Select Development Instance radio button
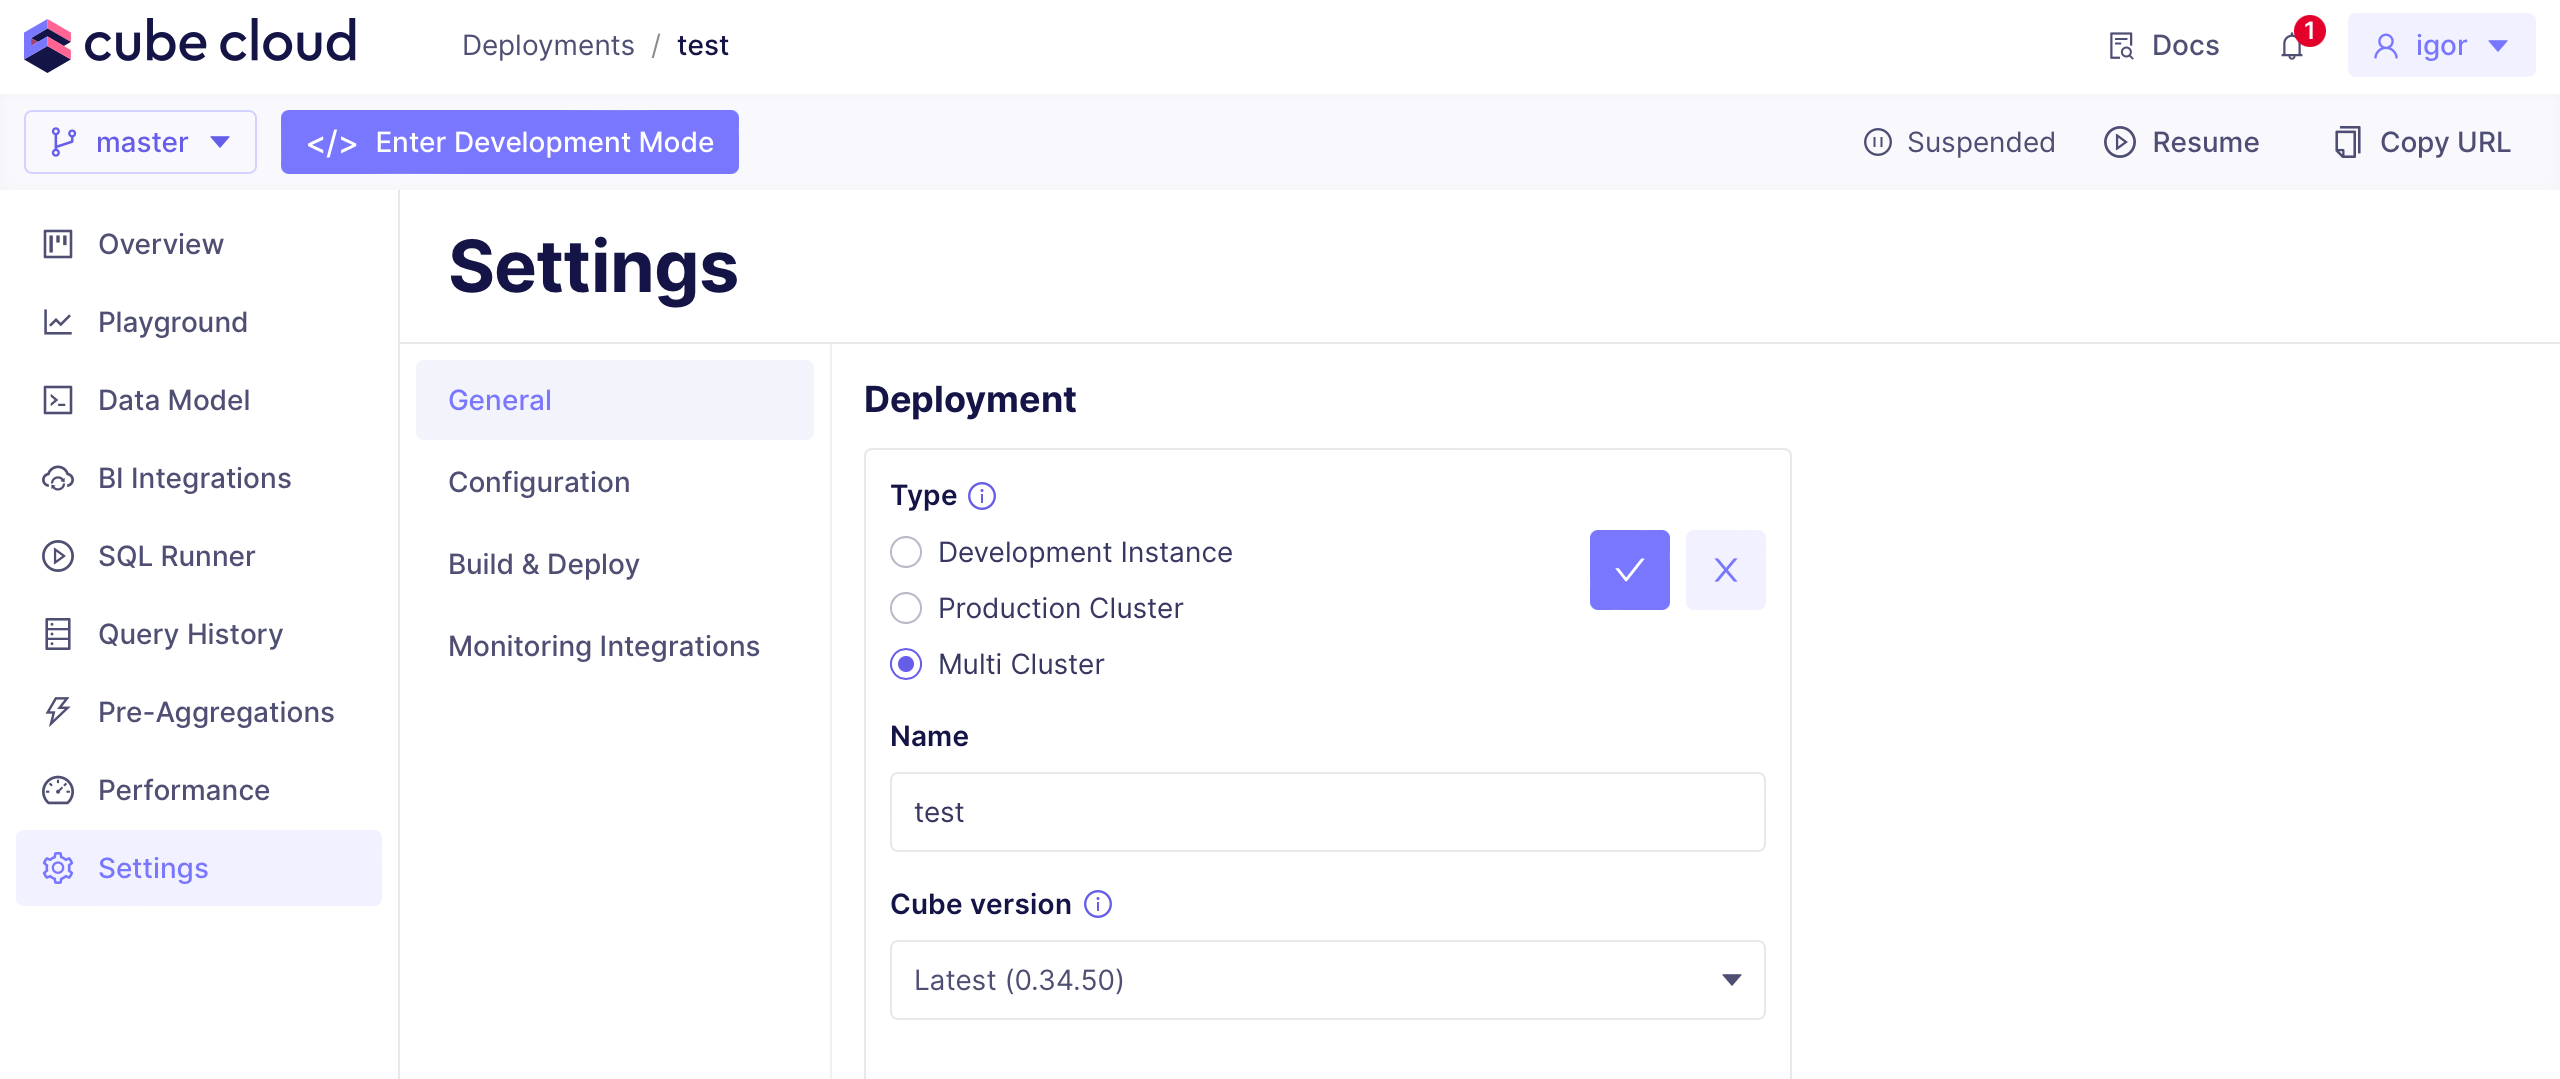This screenshot has height=1079, width=2560. tap(906, 552)
